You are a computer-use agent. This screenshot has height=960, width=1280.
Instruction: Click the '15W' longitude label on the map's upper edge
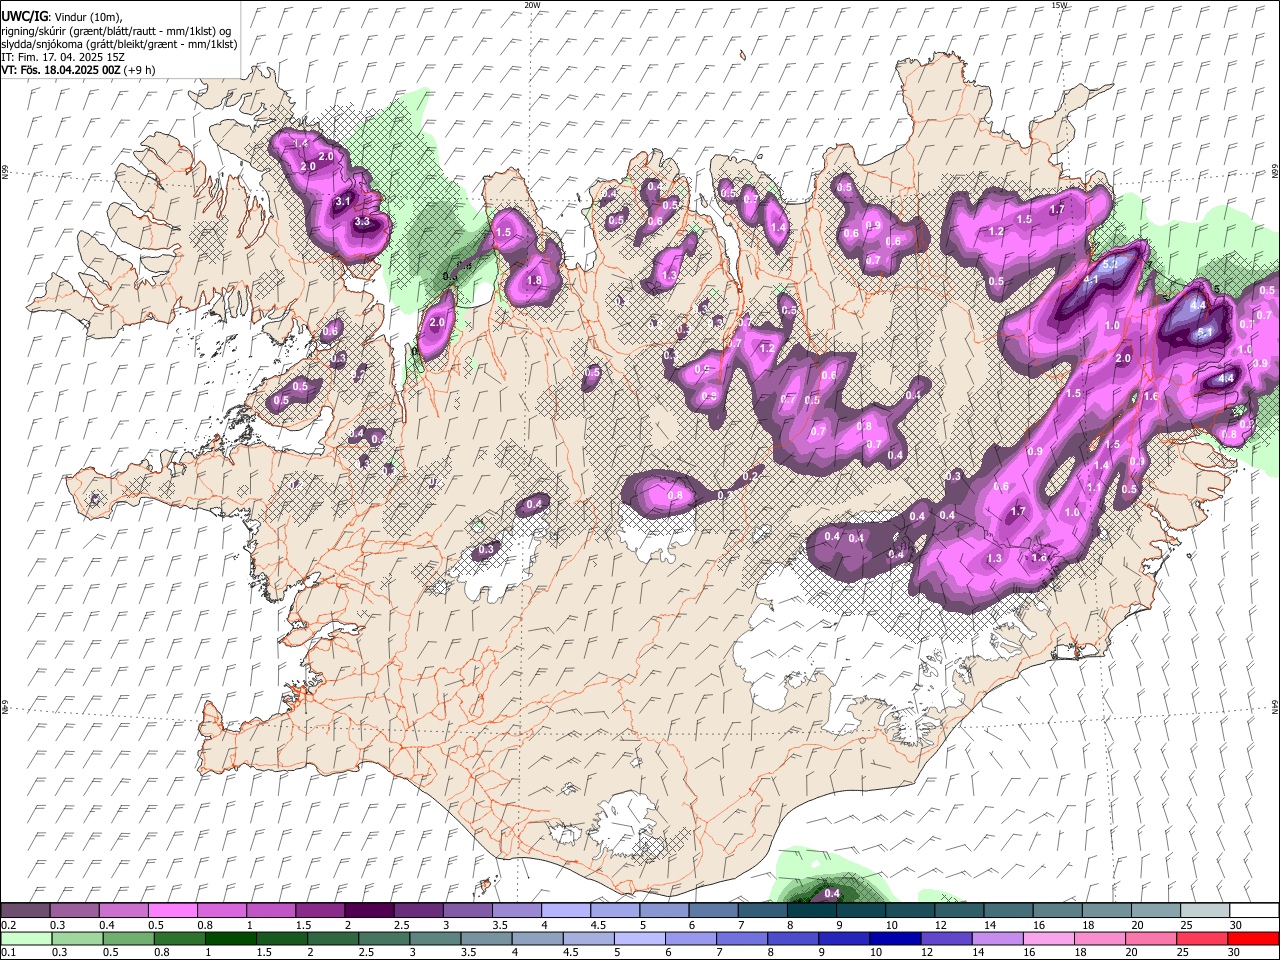(x=1060, y=5)
